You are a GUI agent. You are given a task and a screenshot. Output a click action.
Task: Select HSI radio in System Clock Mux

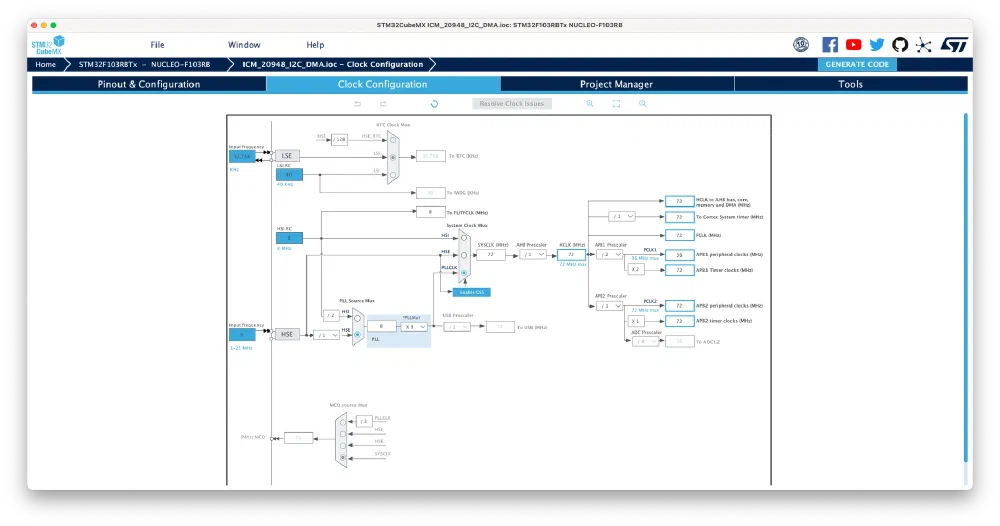(x=464, y=238)
